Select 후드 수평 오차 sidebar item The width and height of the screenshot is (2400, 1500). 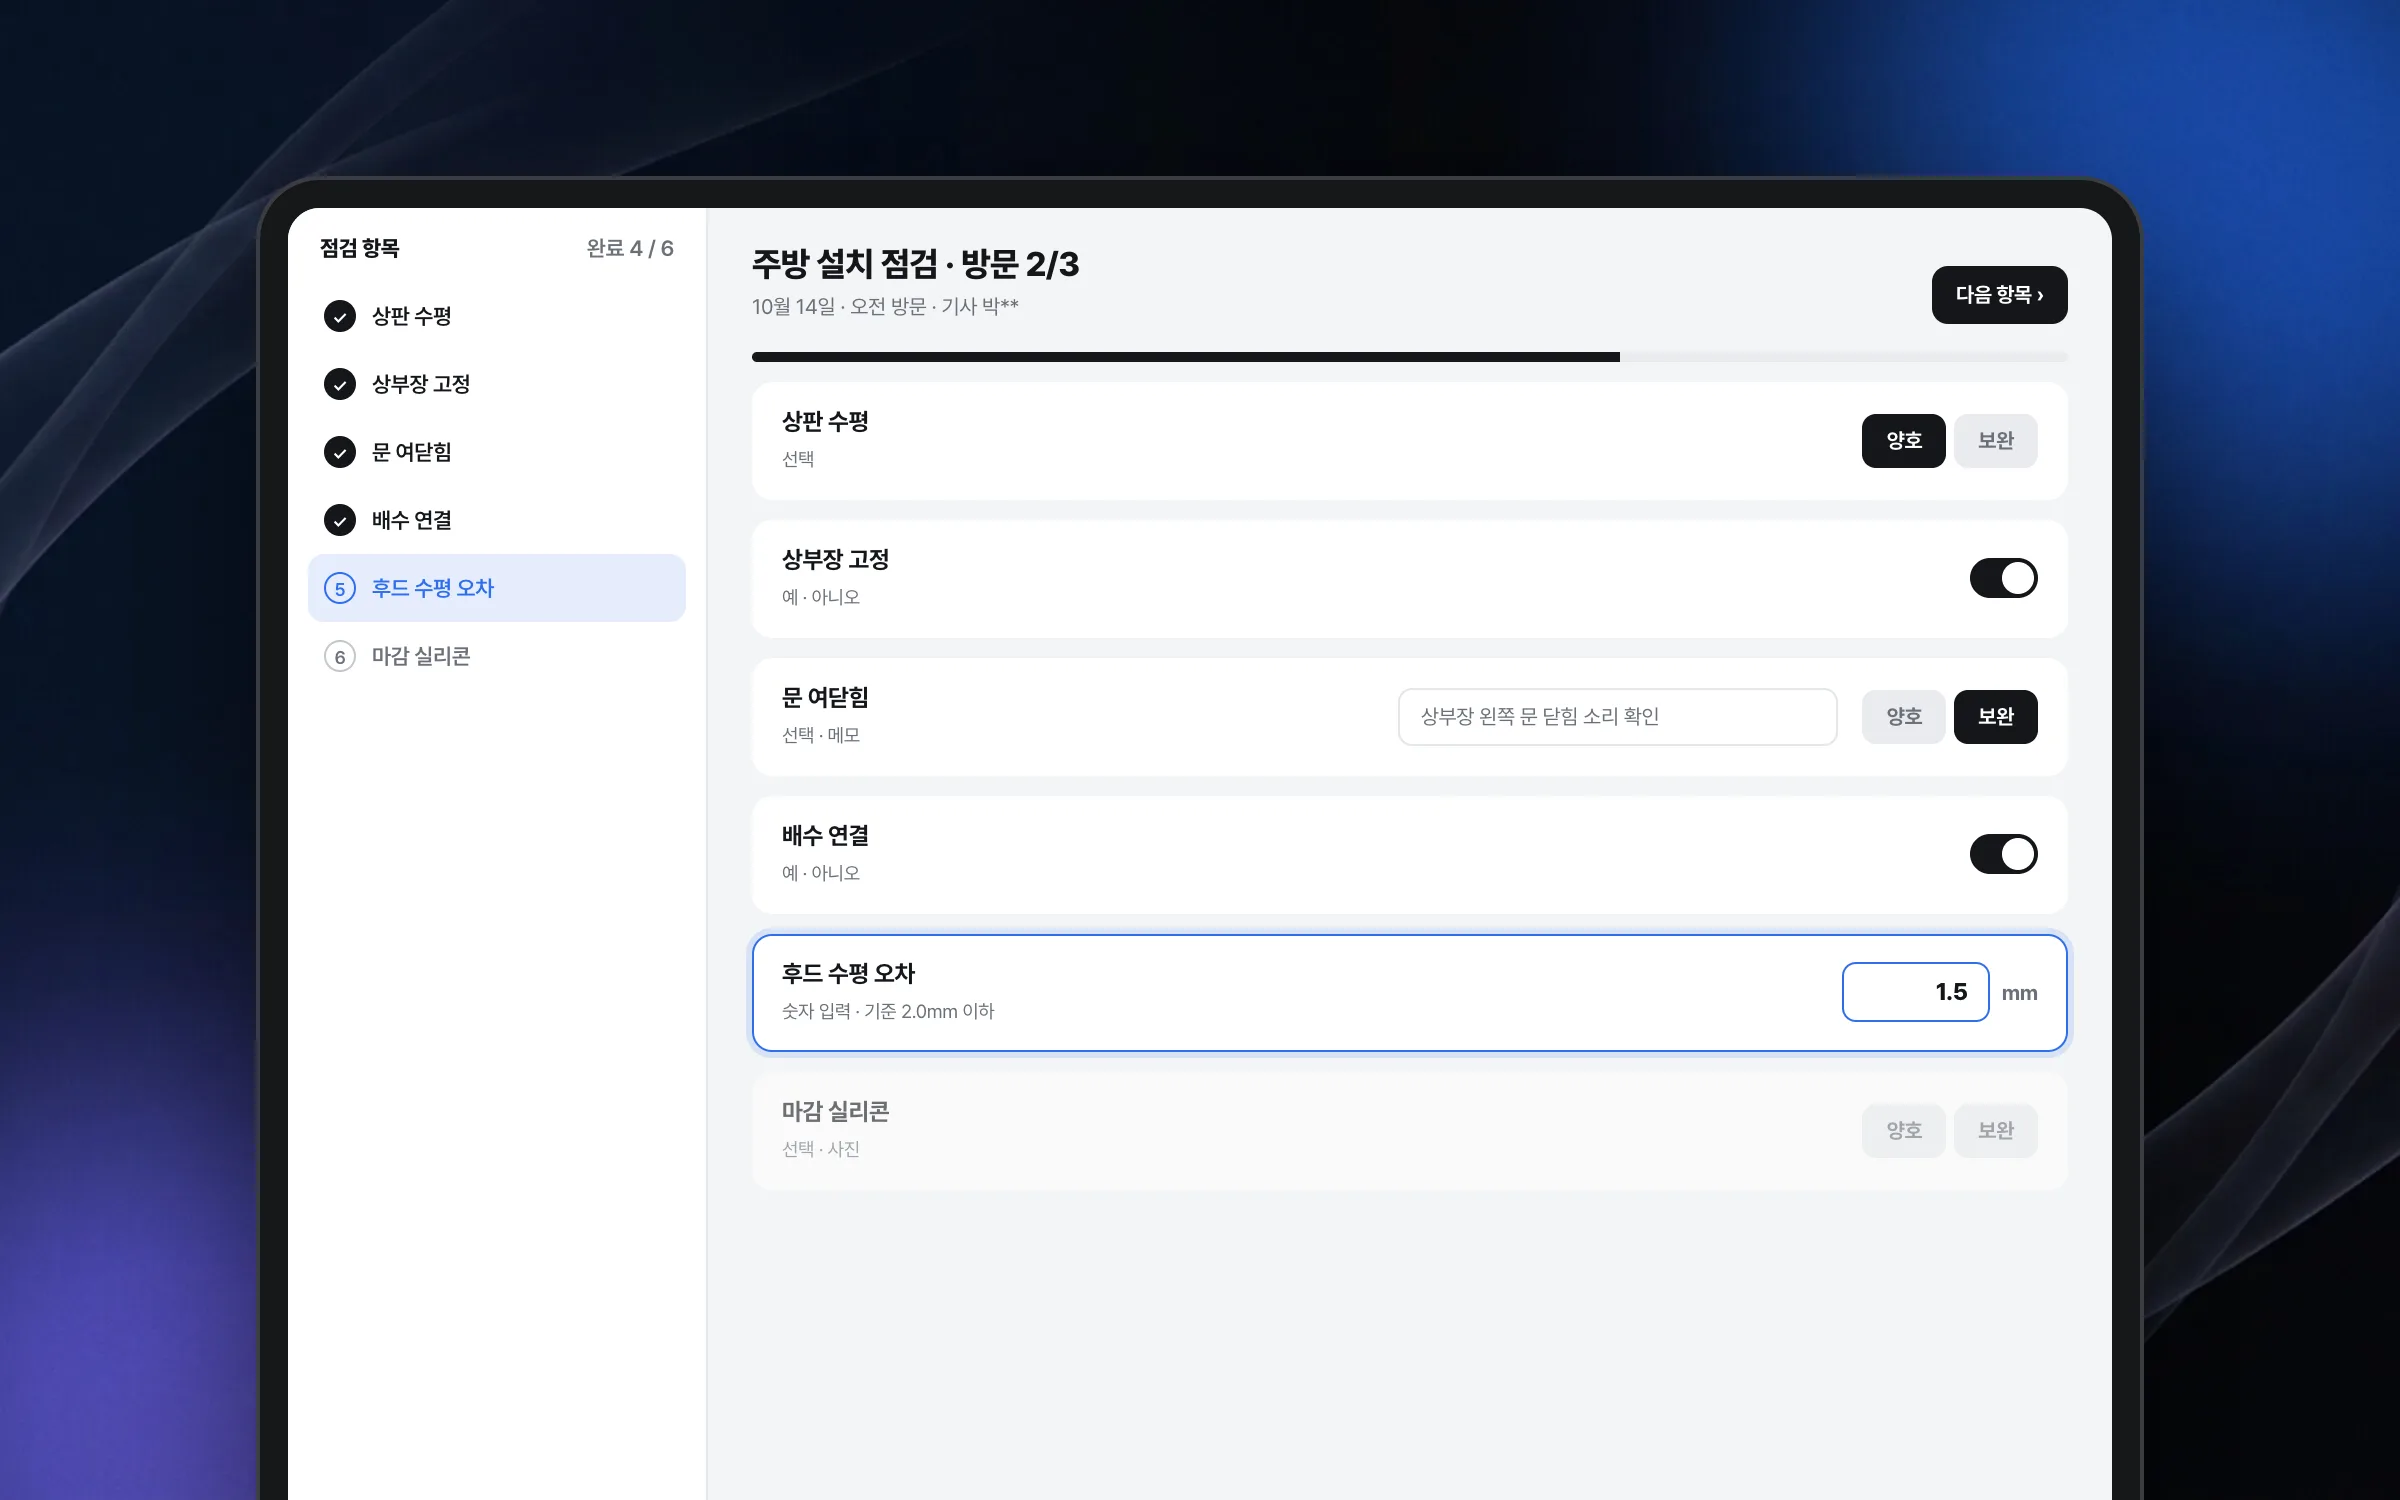(497, 588)
